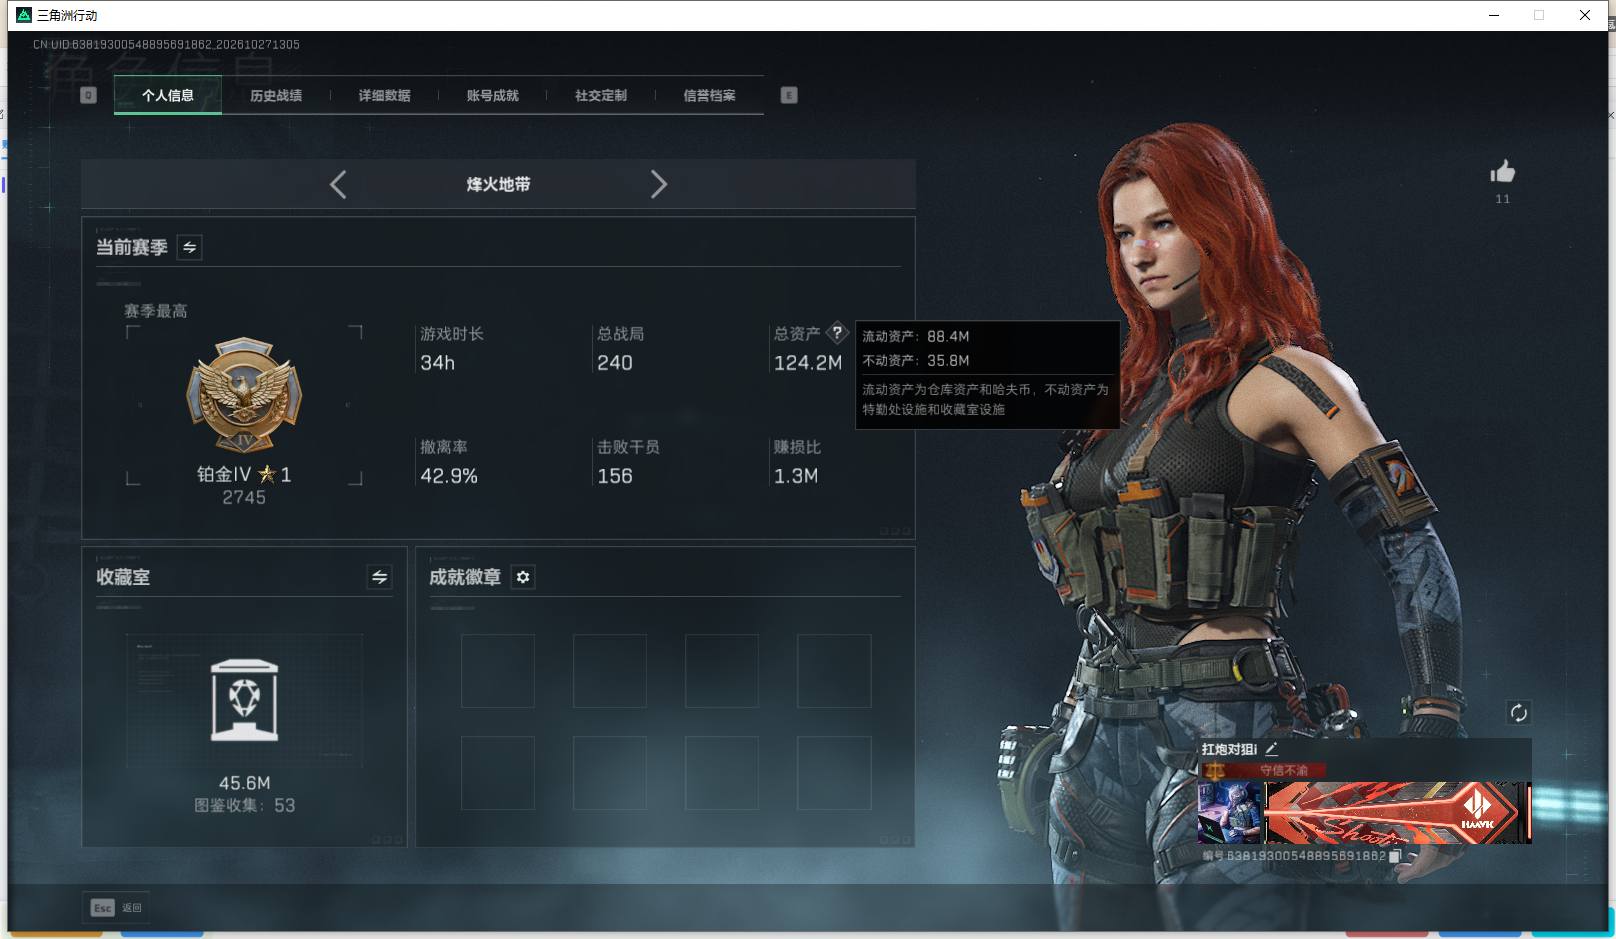The width and height of the screenshot is (1616, 939).
Task: Open the 详细数据 tab
Action: coord(384,96)
